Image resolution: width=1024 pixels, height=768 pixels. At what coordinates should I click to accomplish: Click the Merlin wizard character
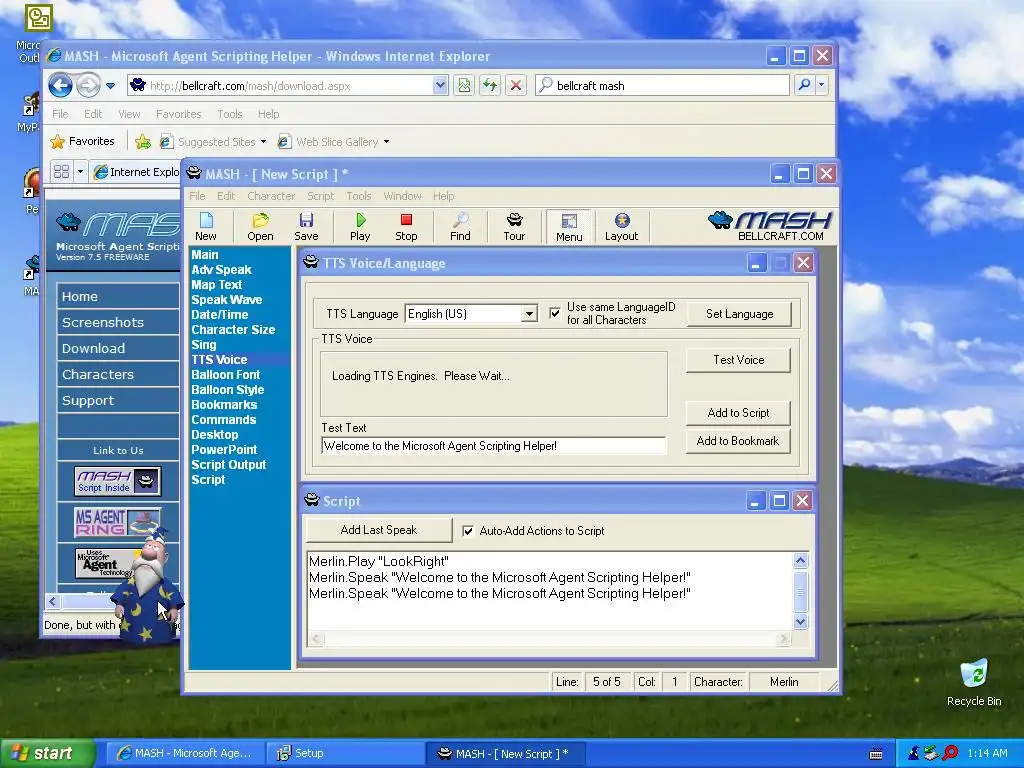point(148,586)
